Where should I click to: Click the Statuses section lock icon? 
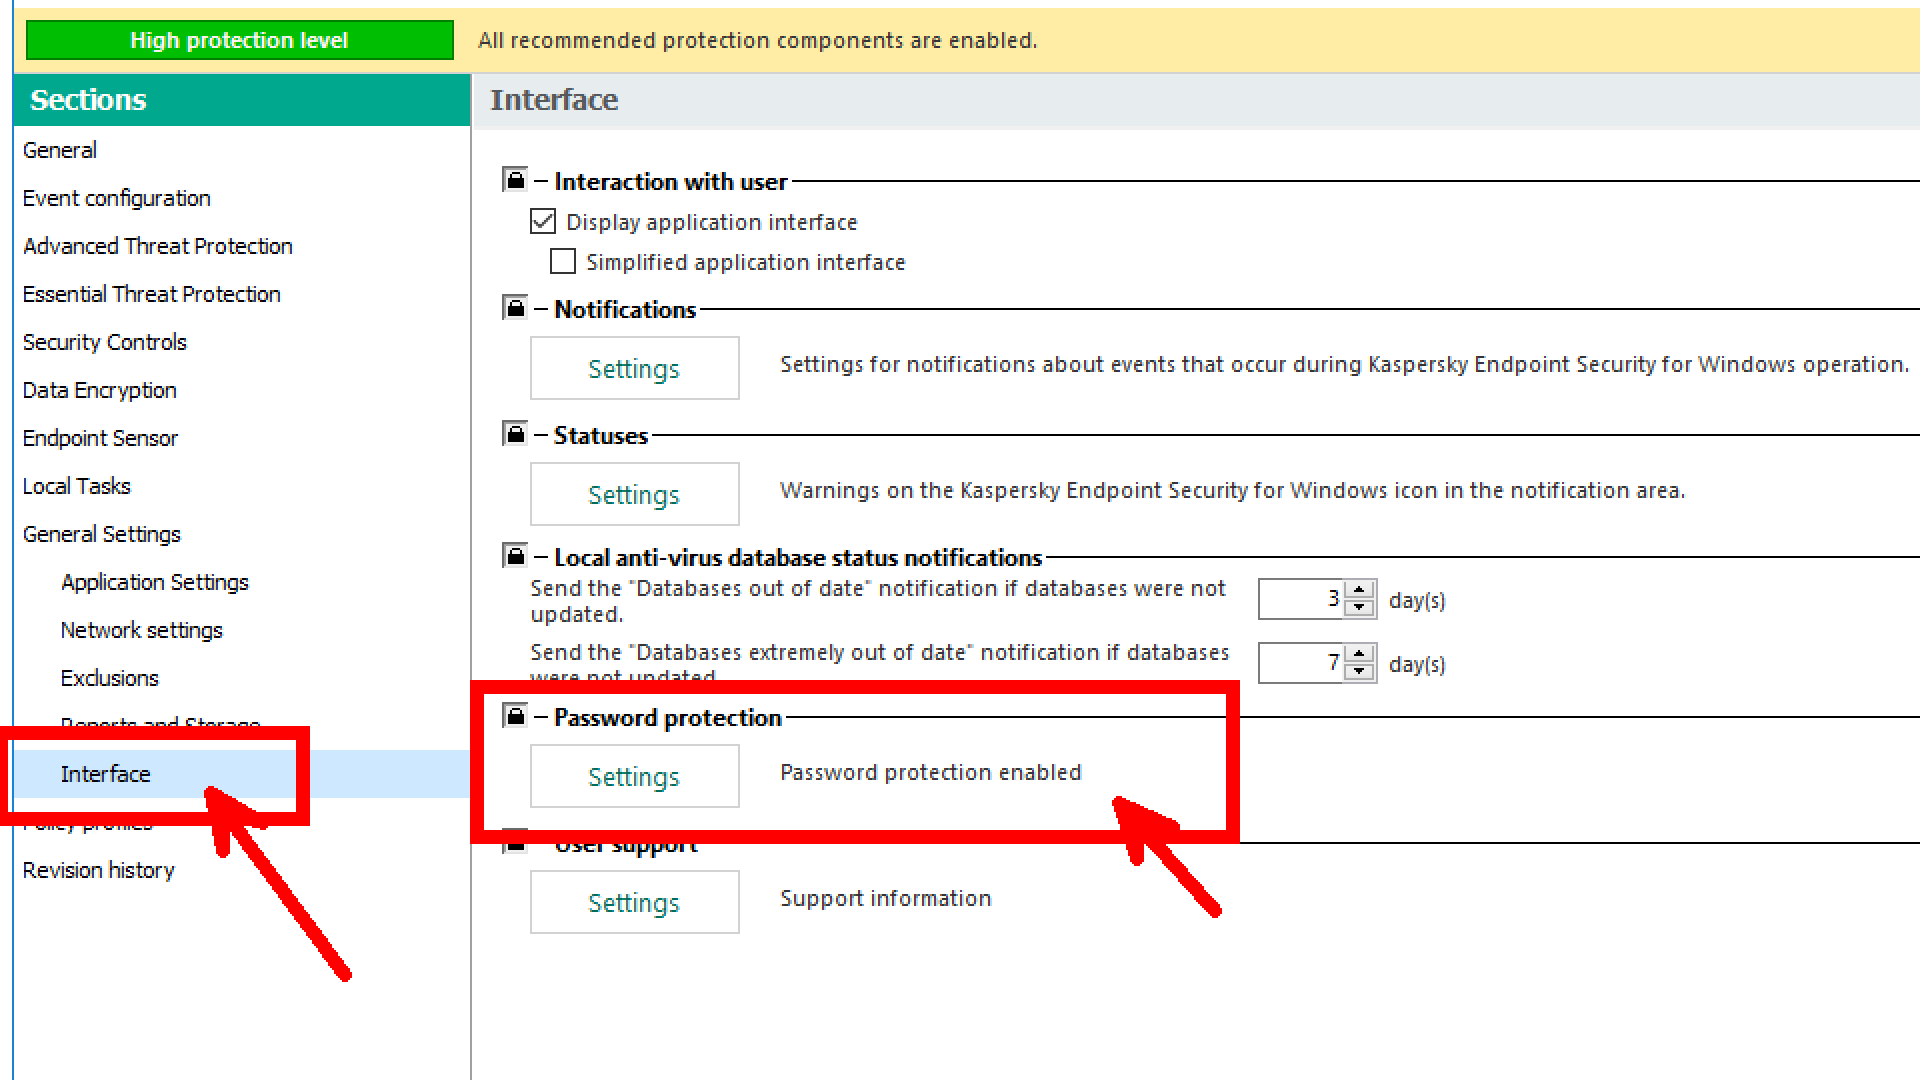click(515, 434)
